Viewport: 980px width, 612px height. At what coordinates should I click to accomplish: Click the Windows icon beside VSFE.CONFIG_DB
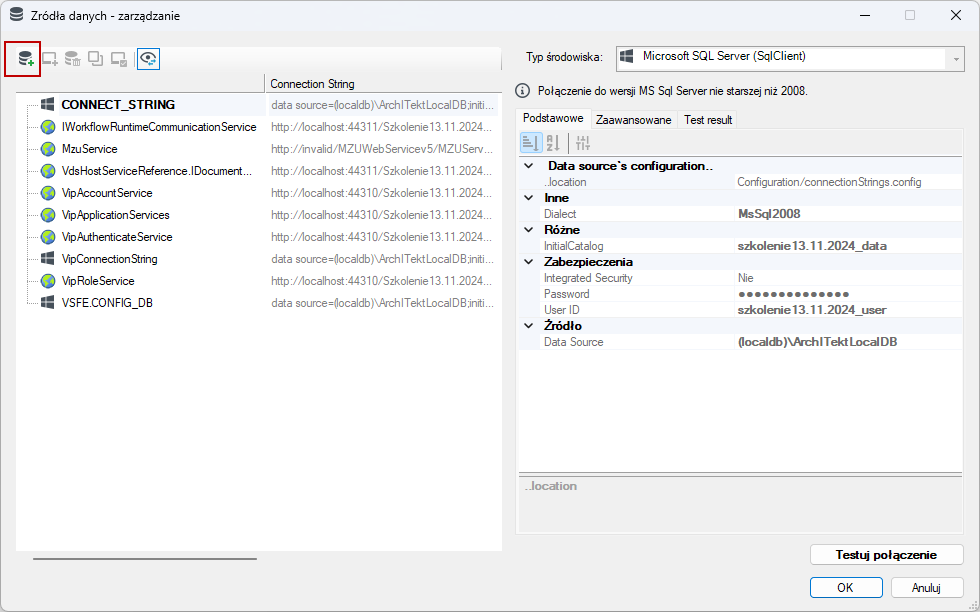(48, 303)
